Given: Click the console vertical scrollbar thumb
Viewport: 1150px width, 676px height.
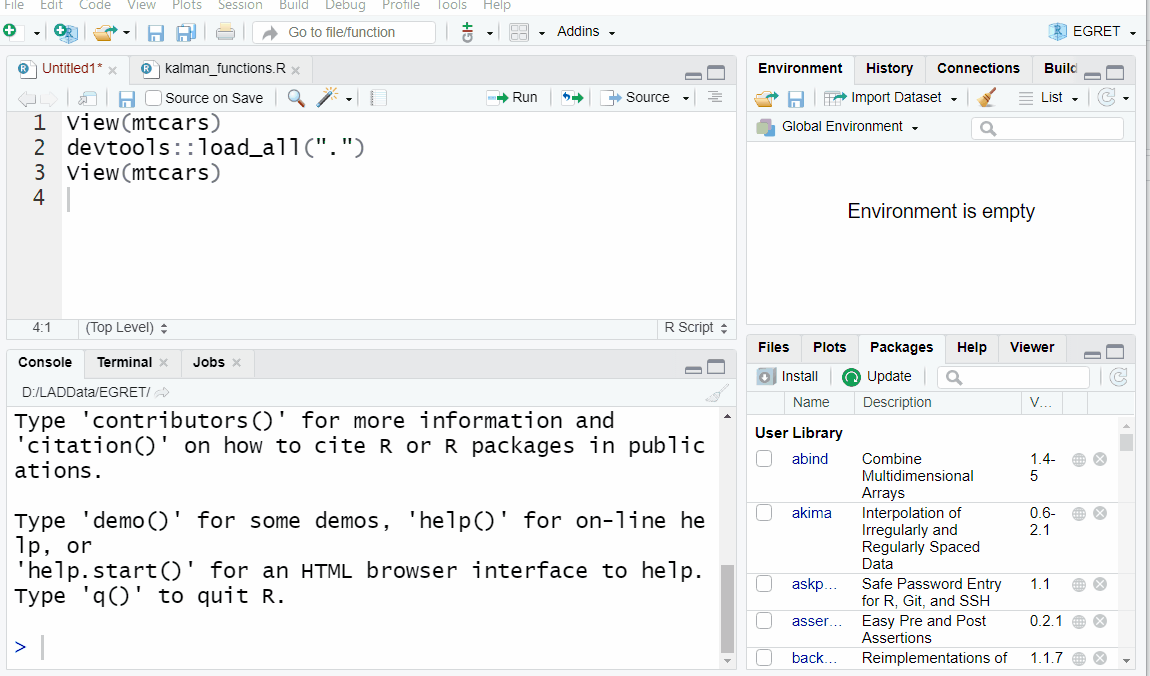Looking at the screenshot, I should 727,609.
